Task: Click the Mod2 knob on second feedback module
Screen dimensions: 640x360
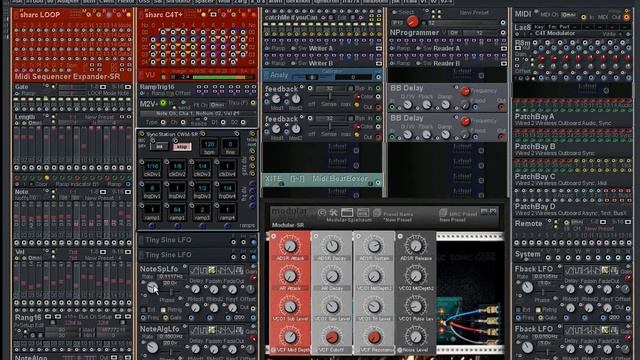Action: (x=296, y=129)
